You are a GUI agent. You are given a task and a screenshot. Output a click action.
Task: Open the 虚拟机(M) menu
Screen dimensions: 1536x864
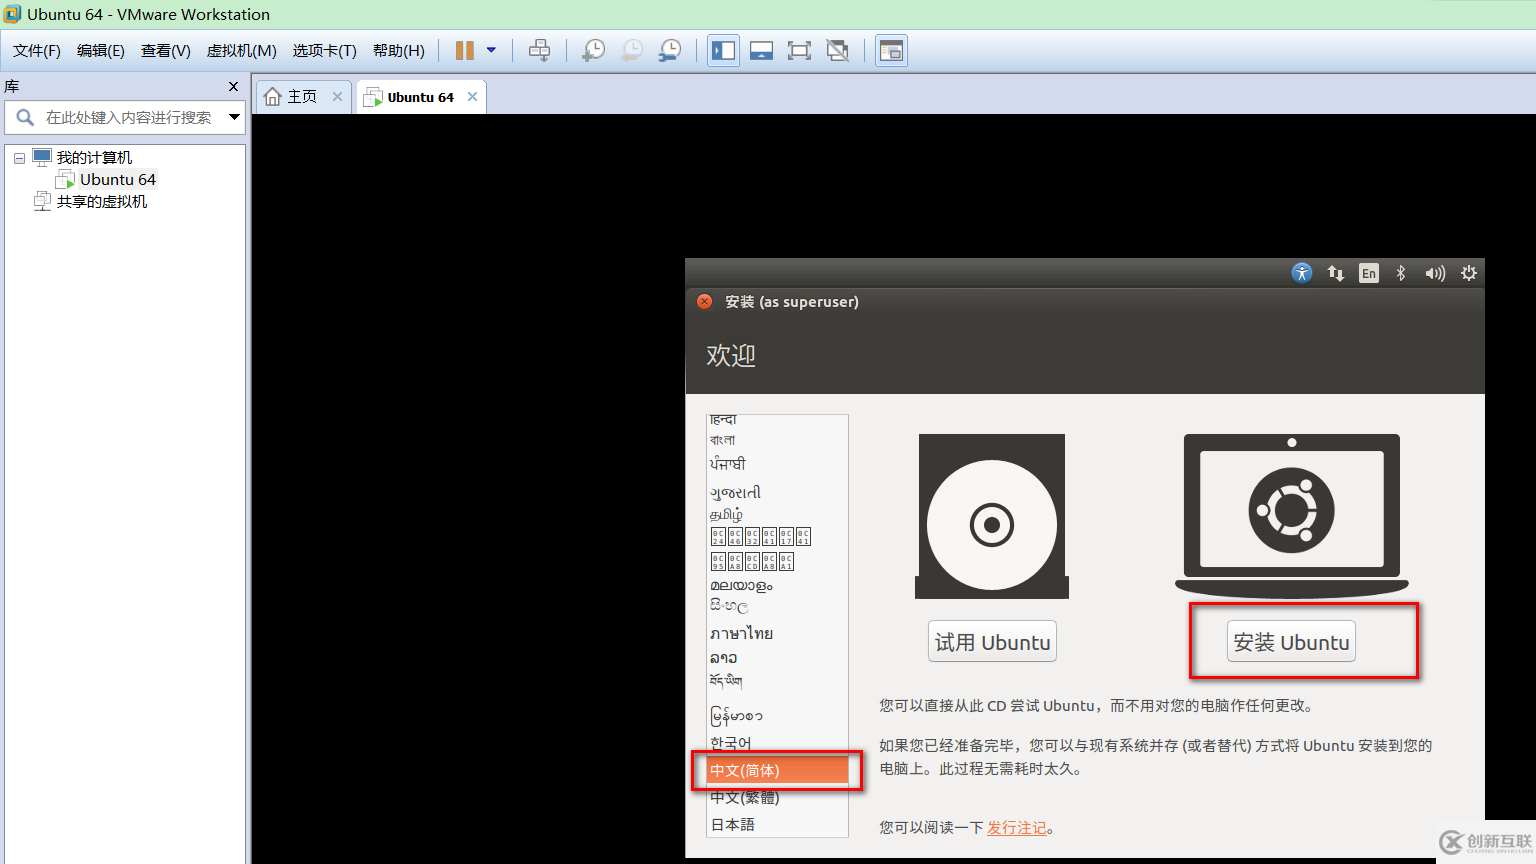coord(242,50)
